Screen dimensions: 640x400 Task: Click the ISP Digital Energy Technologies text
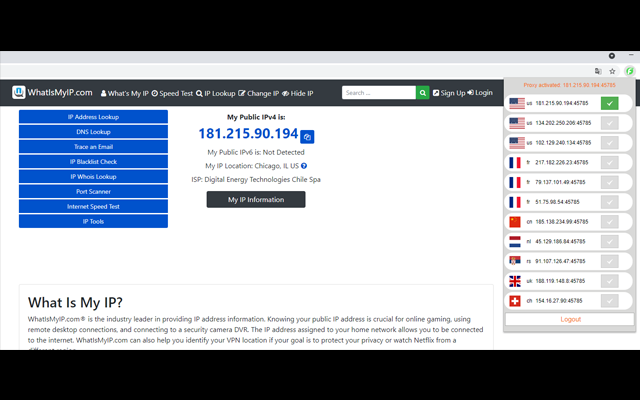click(x=256, y=180)
